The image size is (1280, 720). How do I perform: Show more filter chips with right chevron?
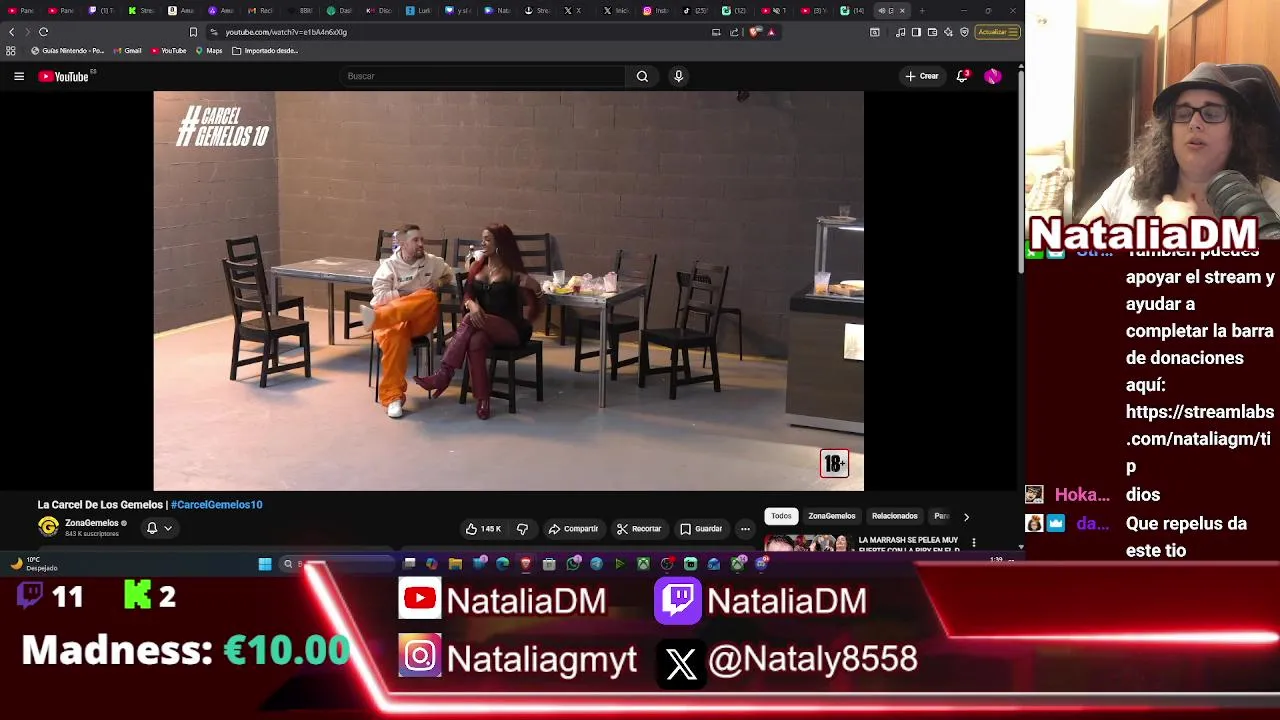(966, 517)
